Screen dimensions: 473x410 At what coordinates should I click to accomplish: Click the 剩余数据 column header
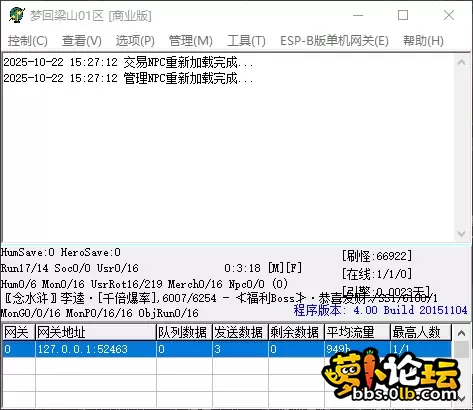(296, 332)
